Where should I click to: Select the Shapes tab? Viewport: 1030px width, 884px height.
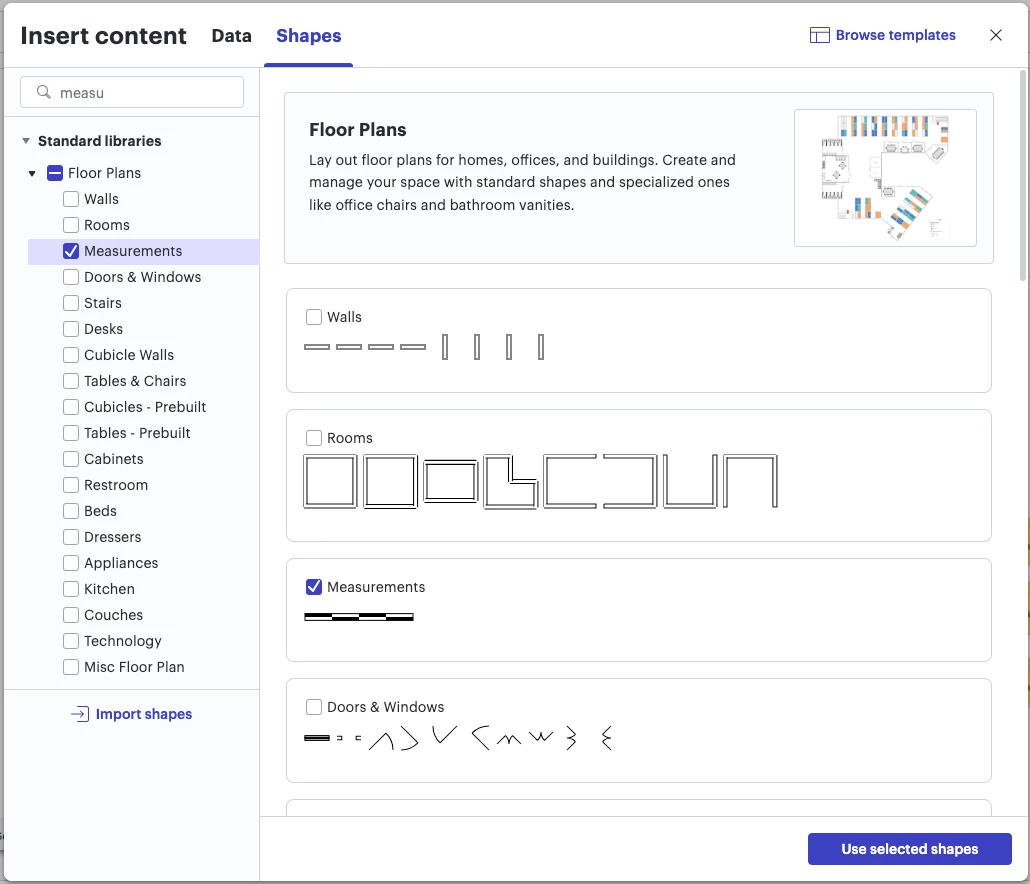(308, 36)
